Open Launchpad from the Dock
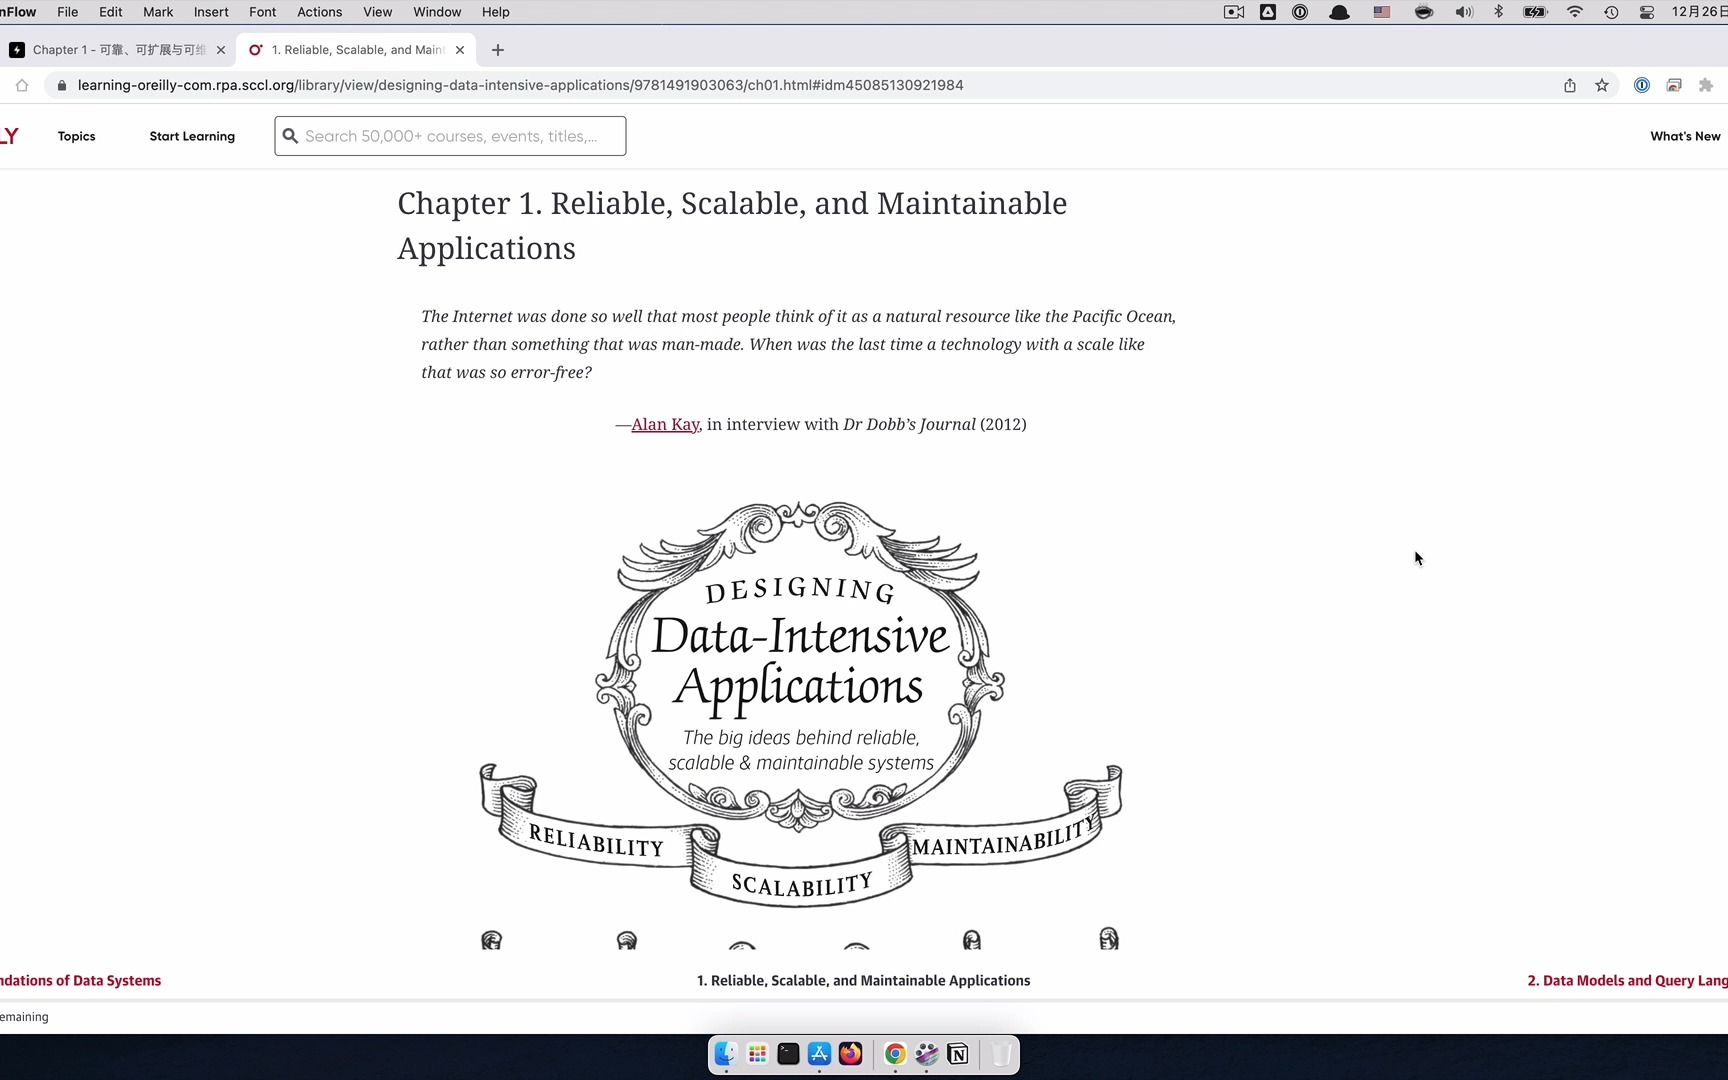 (x=757, y=1054)
